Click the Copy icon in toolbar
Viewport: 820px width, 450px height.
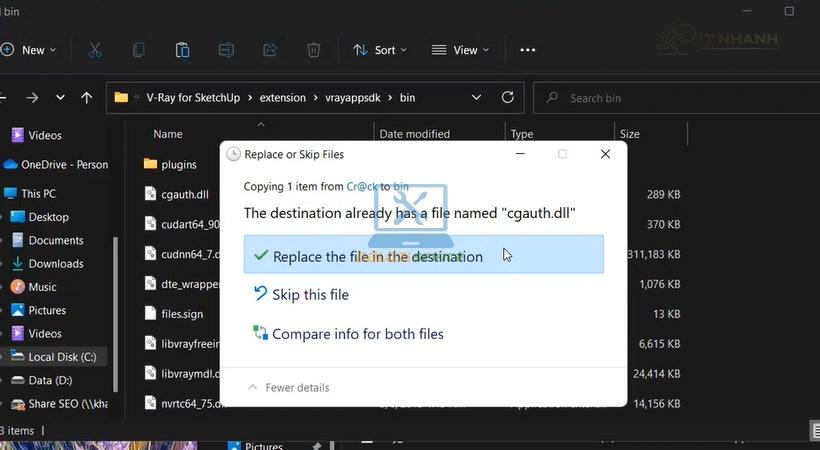pos(139,50)
